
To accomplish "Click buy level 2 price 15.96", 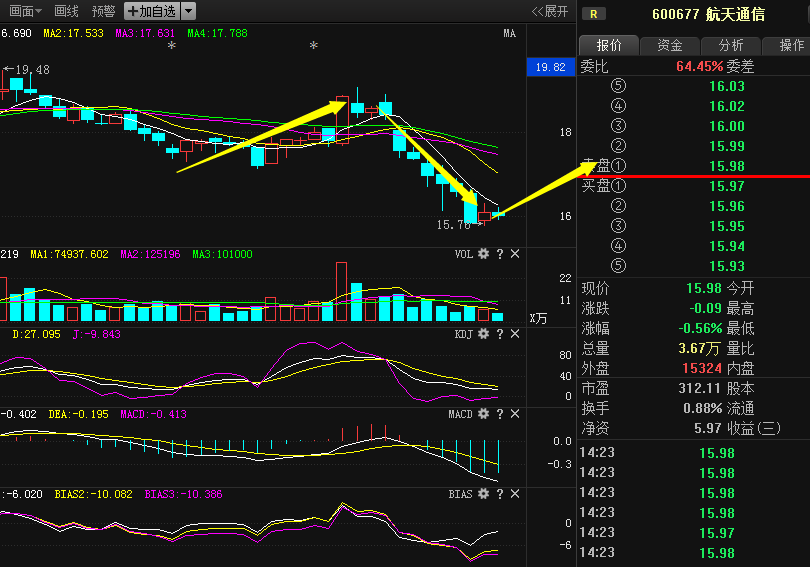I will [727, 207].
